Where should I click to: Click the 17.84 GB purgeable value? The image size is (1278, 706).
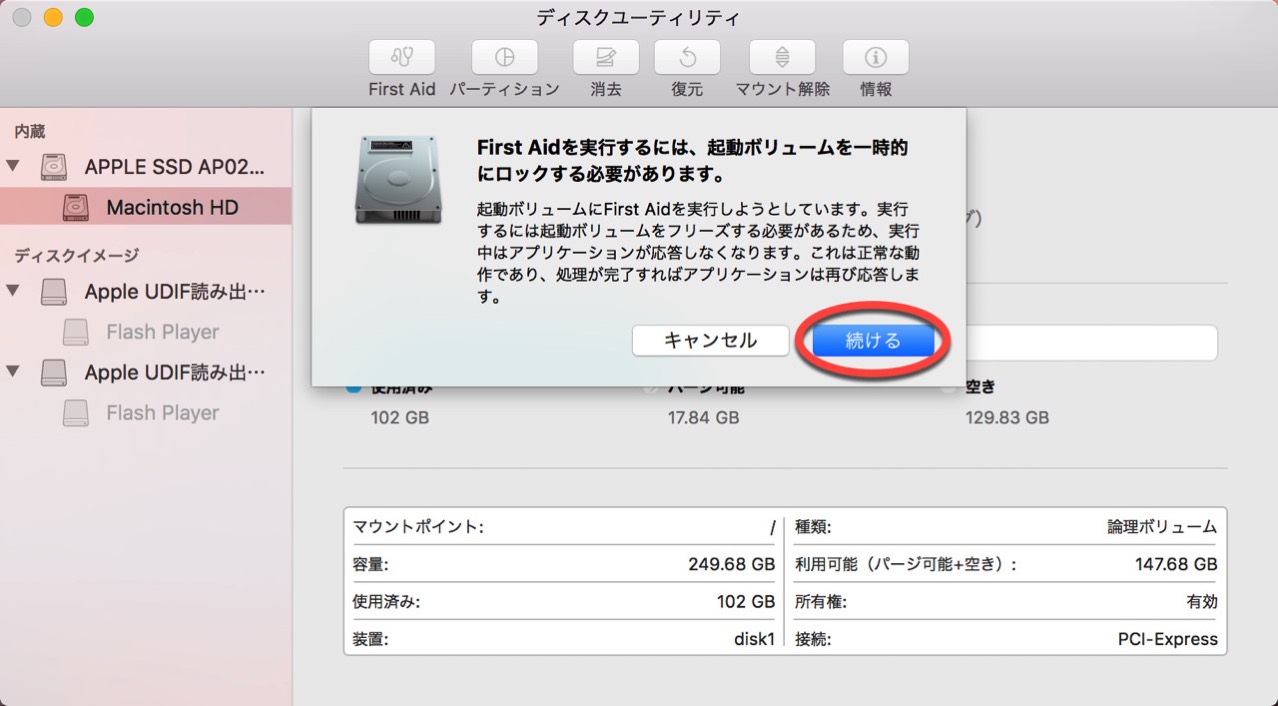click(x=704, y=418)
